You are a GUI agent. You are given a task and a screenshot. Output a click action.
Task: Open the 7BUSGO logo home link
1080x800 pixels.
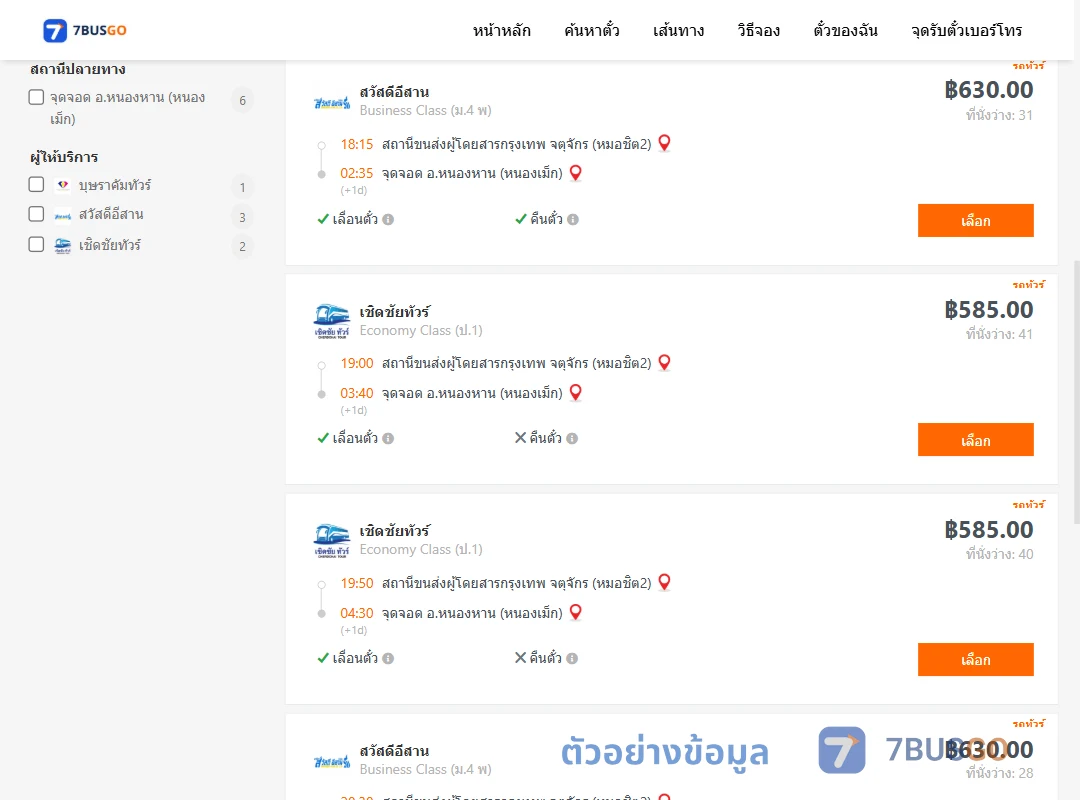[x=85, y=30]
